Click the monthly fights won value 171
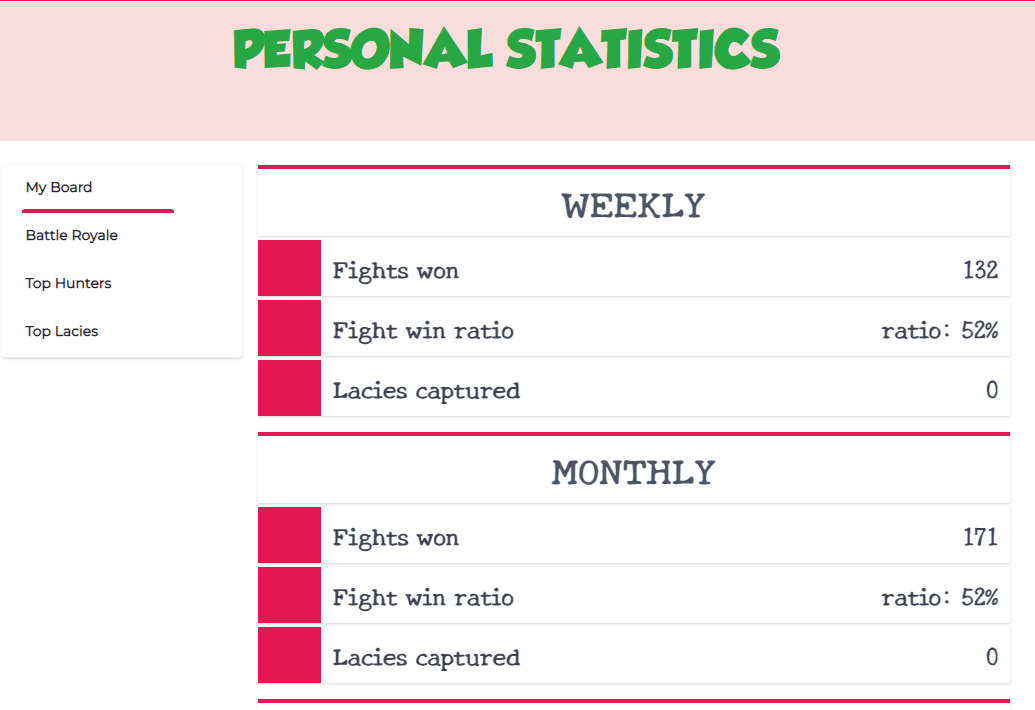The height and width of the screenshot is (710, 1035). click(980, 537)
